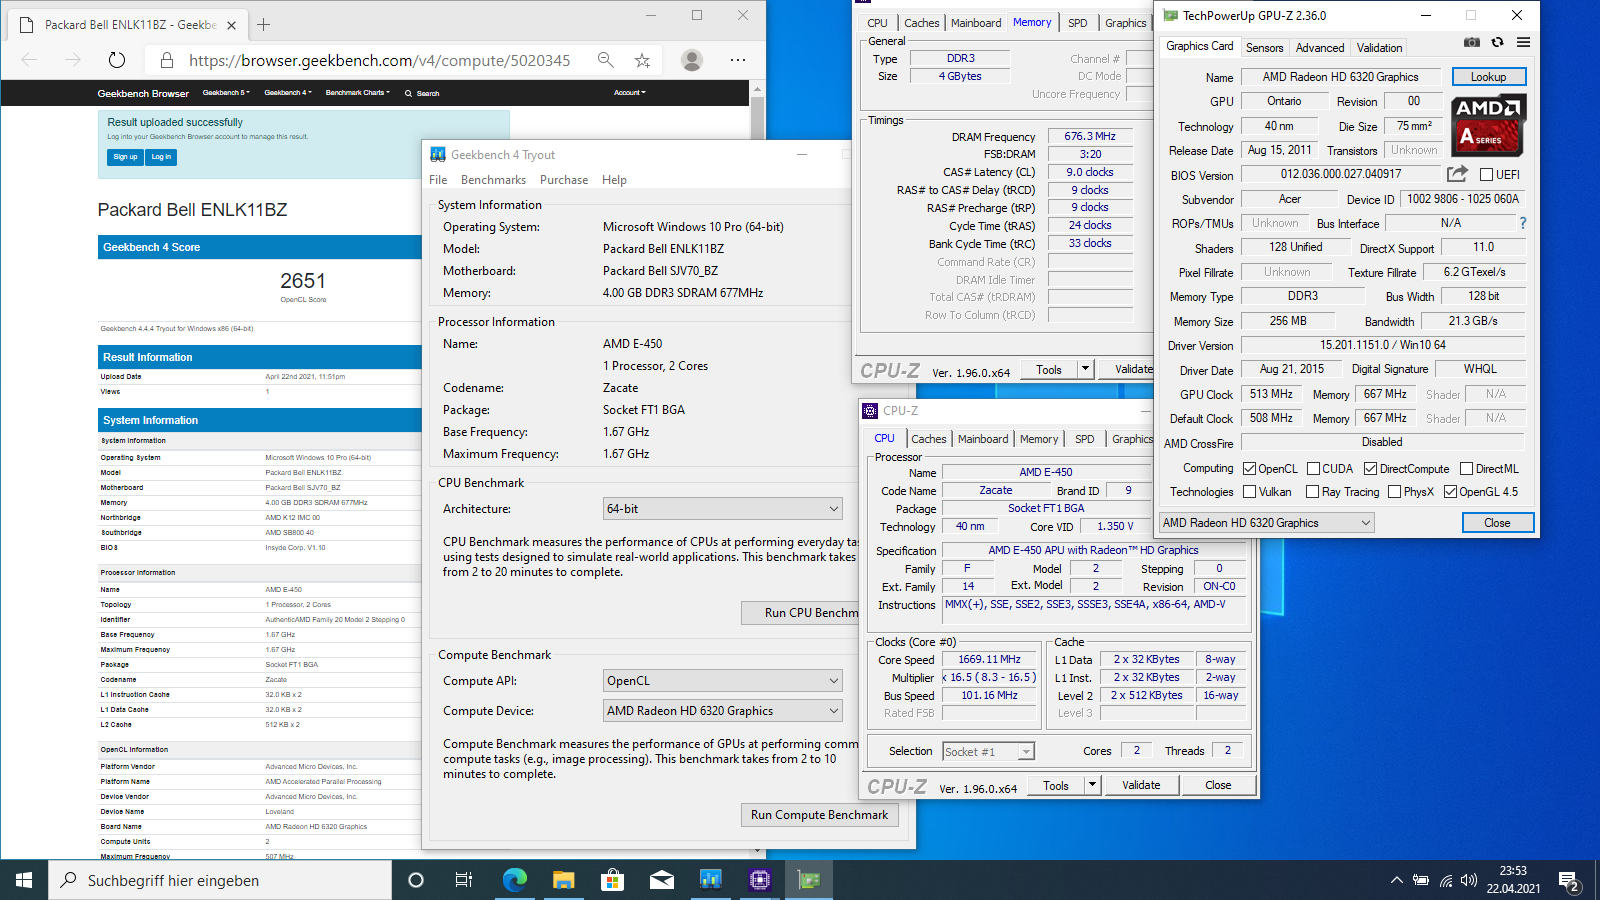Click the browser address bar URL
This screenshot has height=900, width=1600.
(379, 60)
